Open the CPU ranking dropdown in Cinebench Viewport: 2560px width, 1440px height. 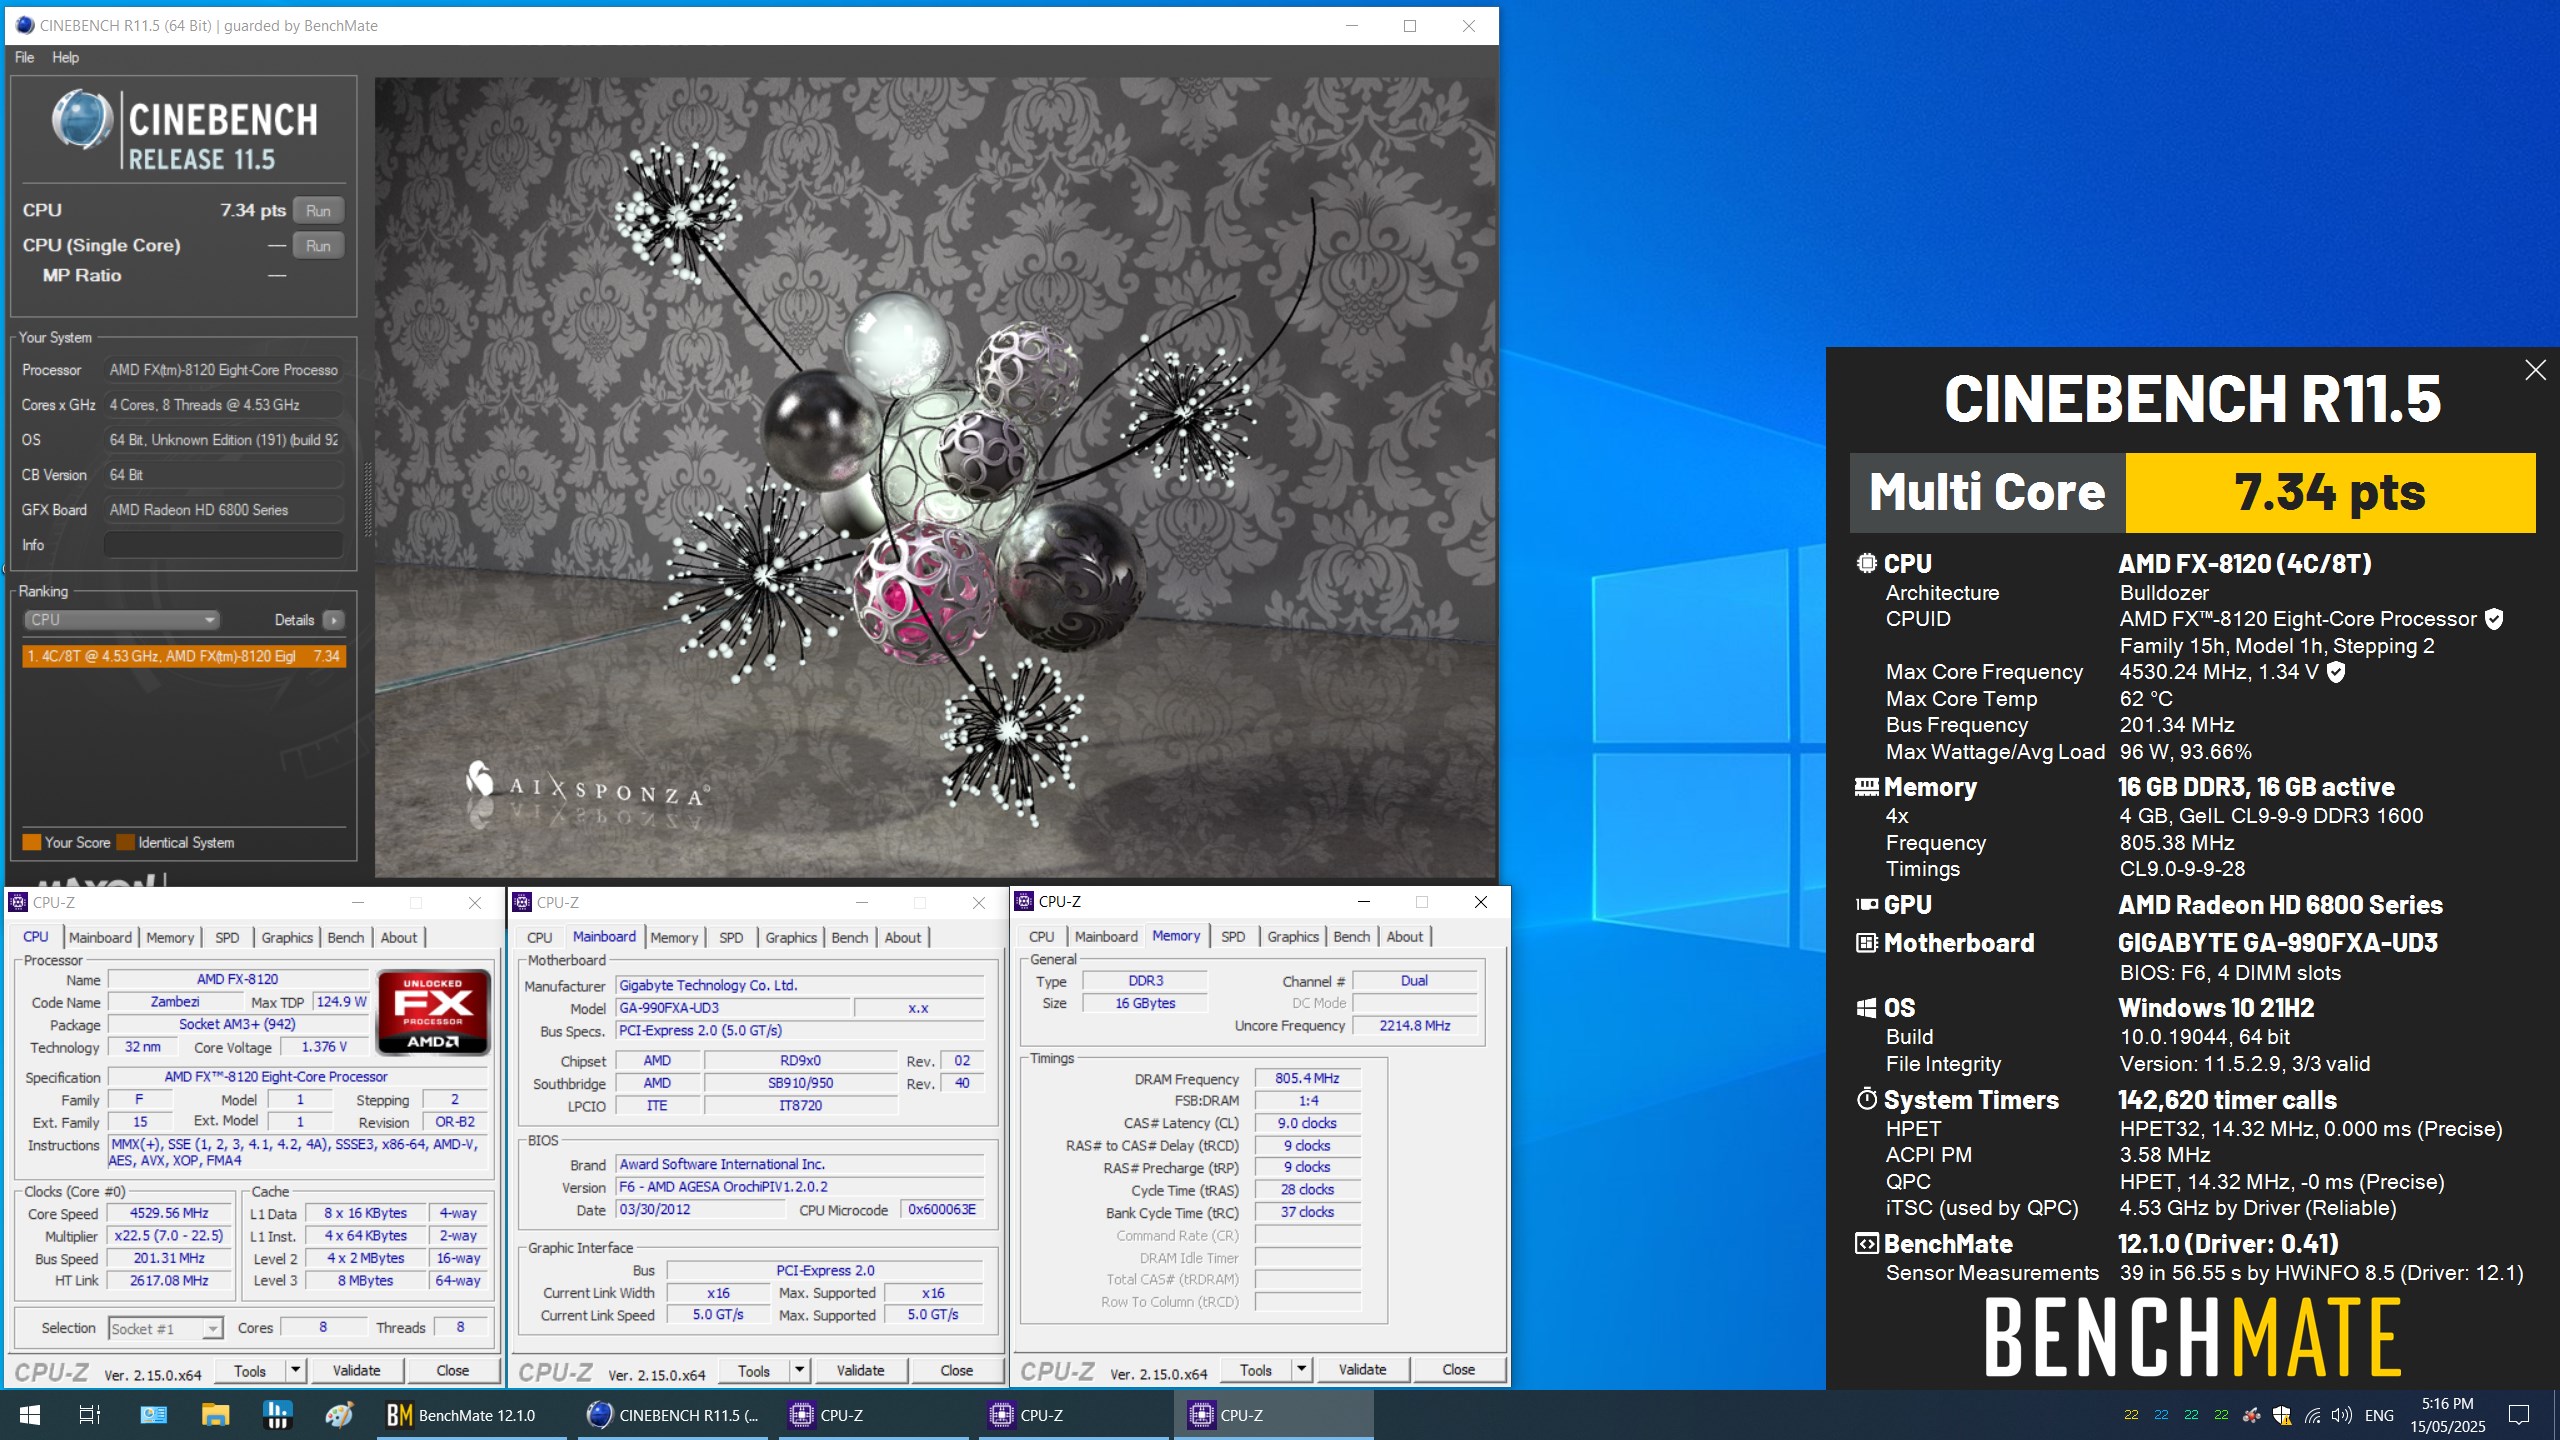[121, 620]
